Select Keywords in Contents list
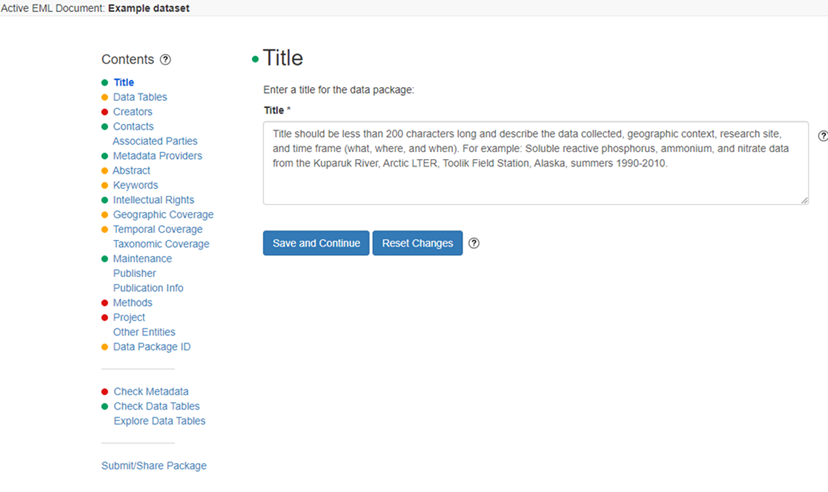Screen dimensions: 828x492 tap(135, 185)
